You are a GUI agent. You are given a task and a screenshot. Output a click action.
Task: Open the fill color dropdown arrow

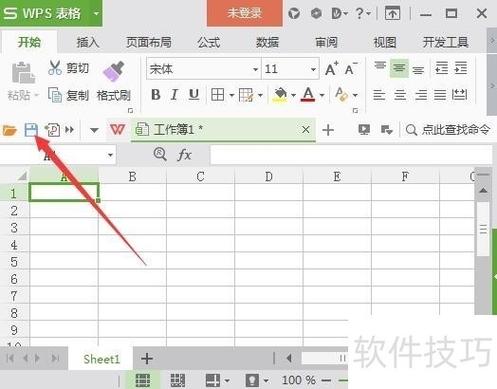point(293,95)
